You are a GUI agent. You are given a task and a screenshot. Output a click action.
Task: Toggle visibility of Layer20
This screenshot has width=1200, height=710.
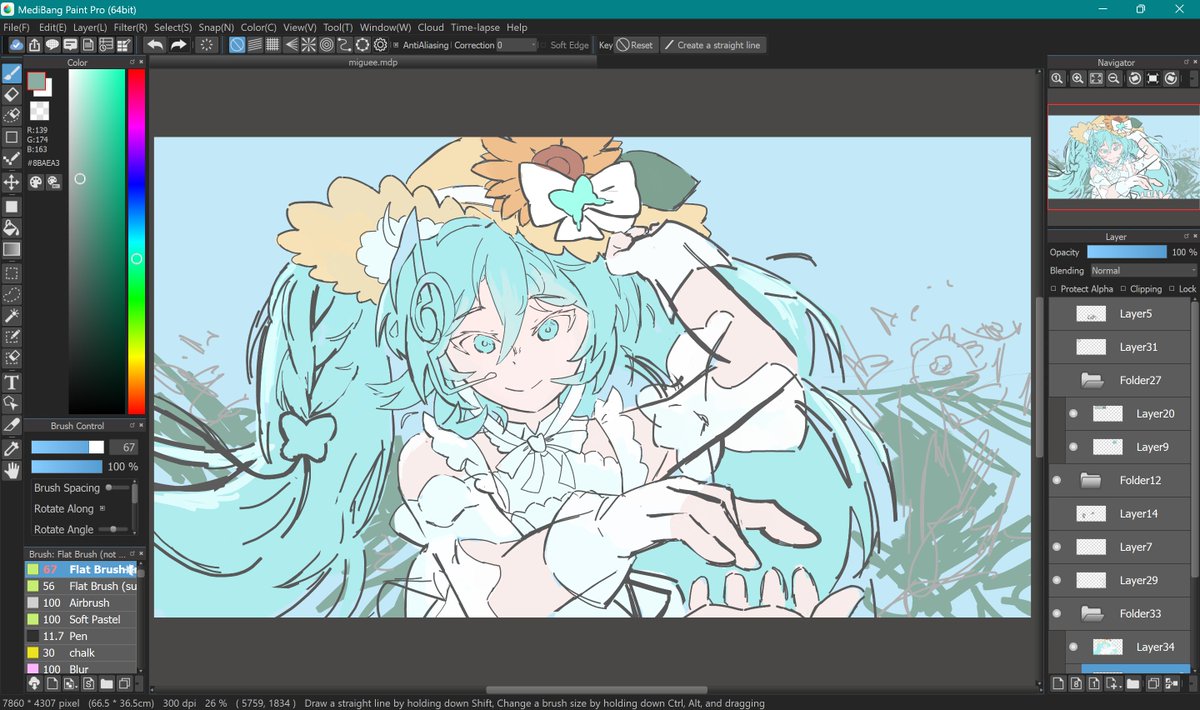pos(1074,413)
